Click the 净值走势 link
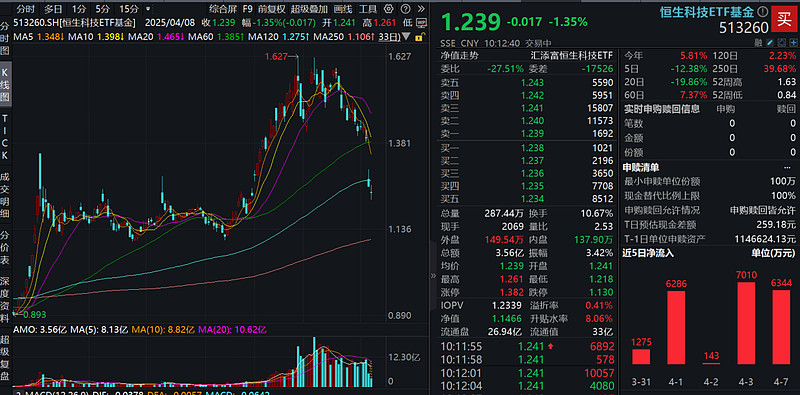Screen dimensions: 800x395 coord(460,56)
